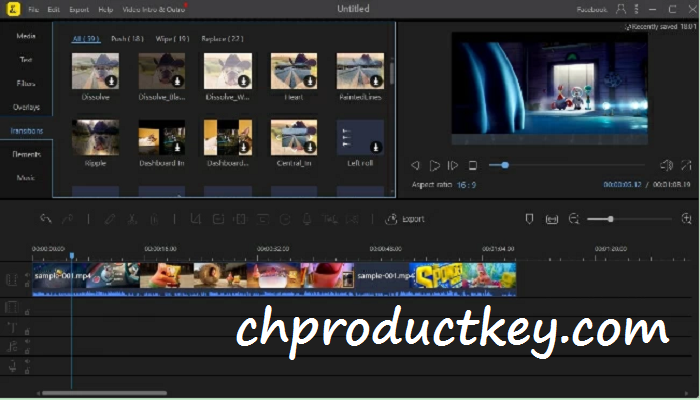Viewport: 700px width, 400px height.
Task: Download the PaintedLines transition
Action: (376, 81)
